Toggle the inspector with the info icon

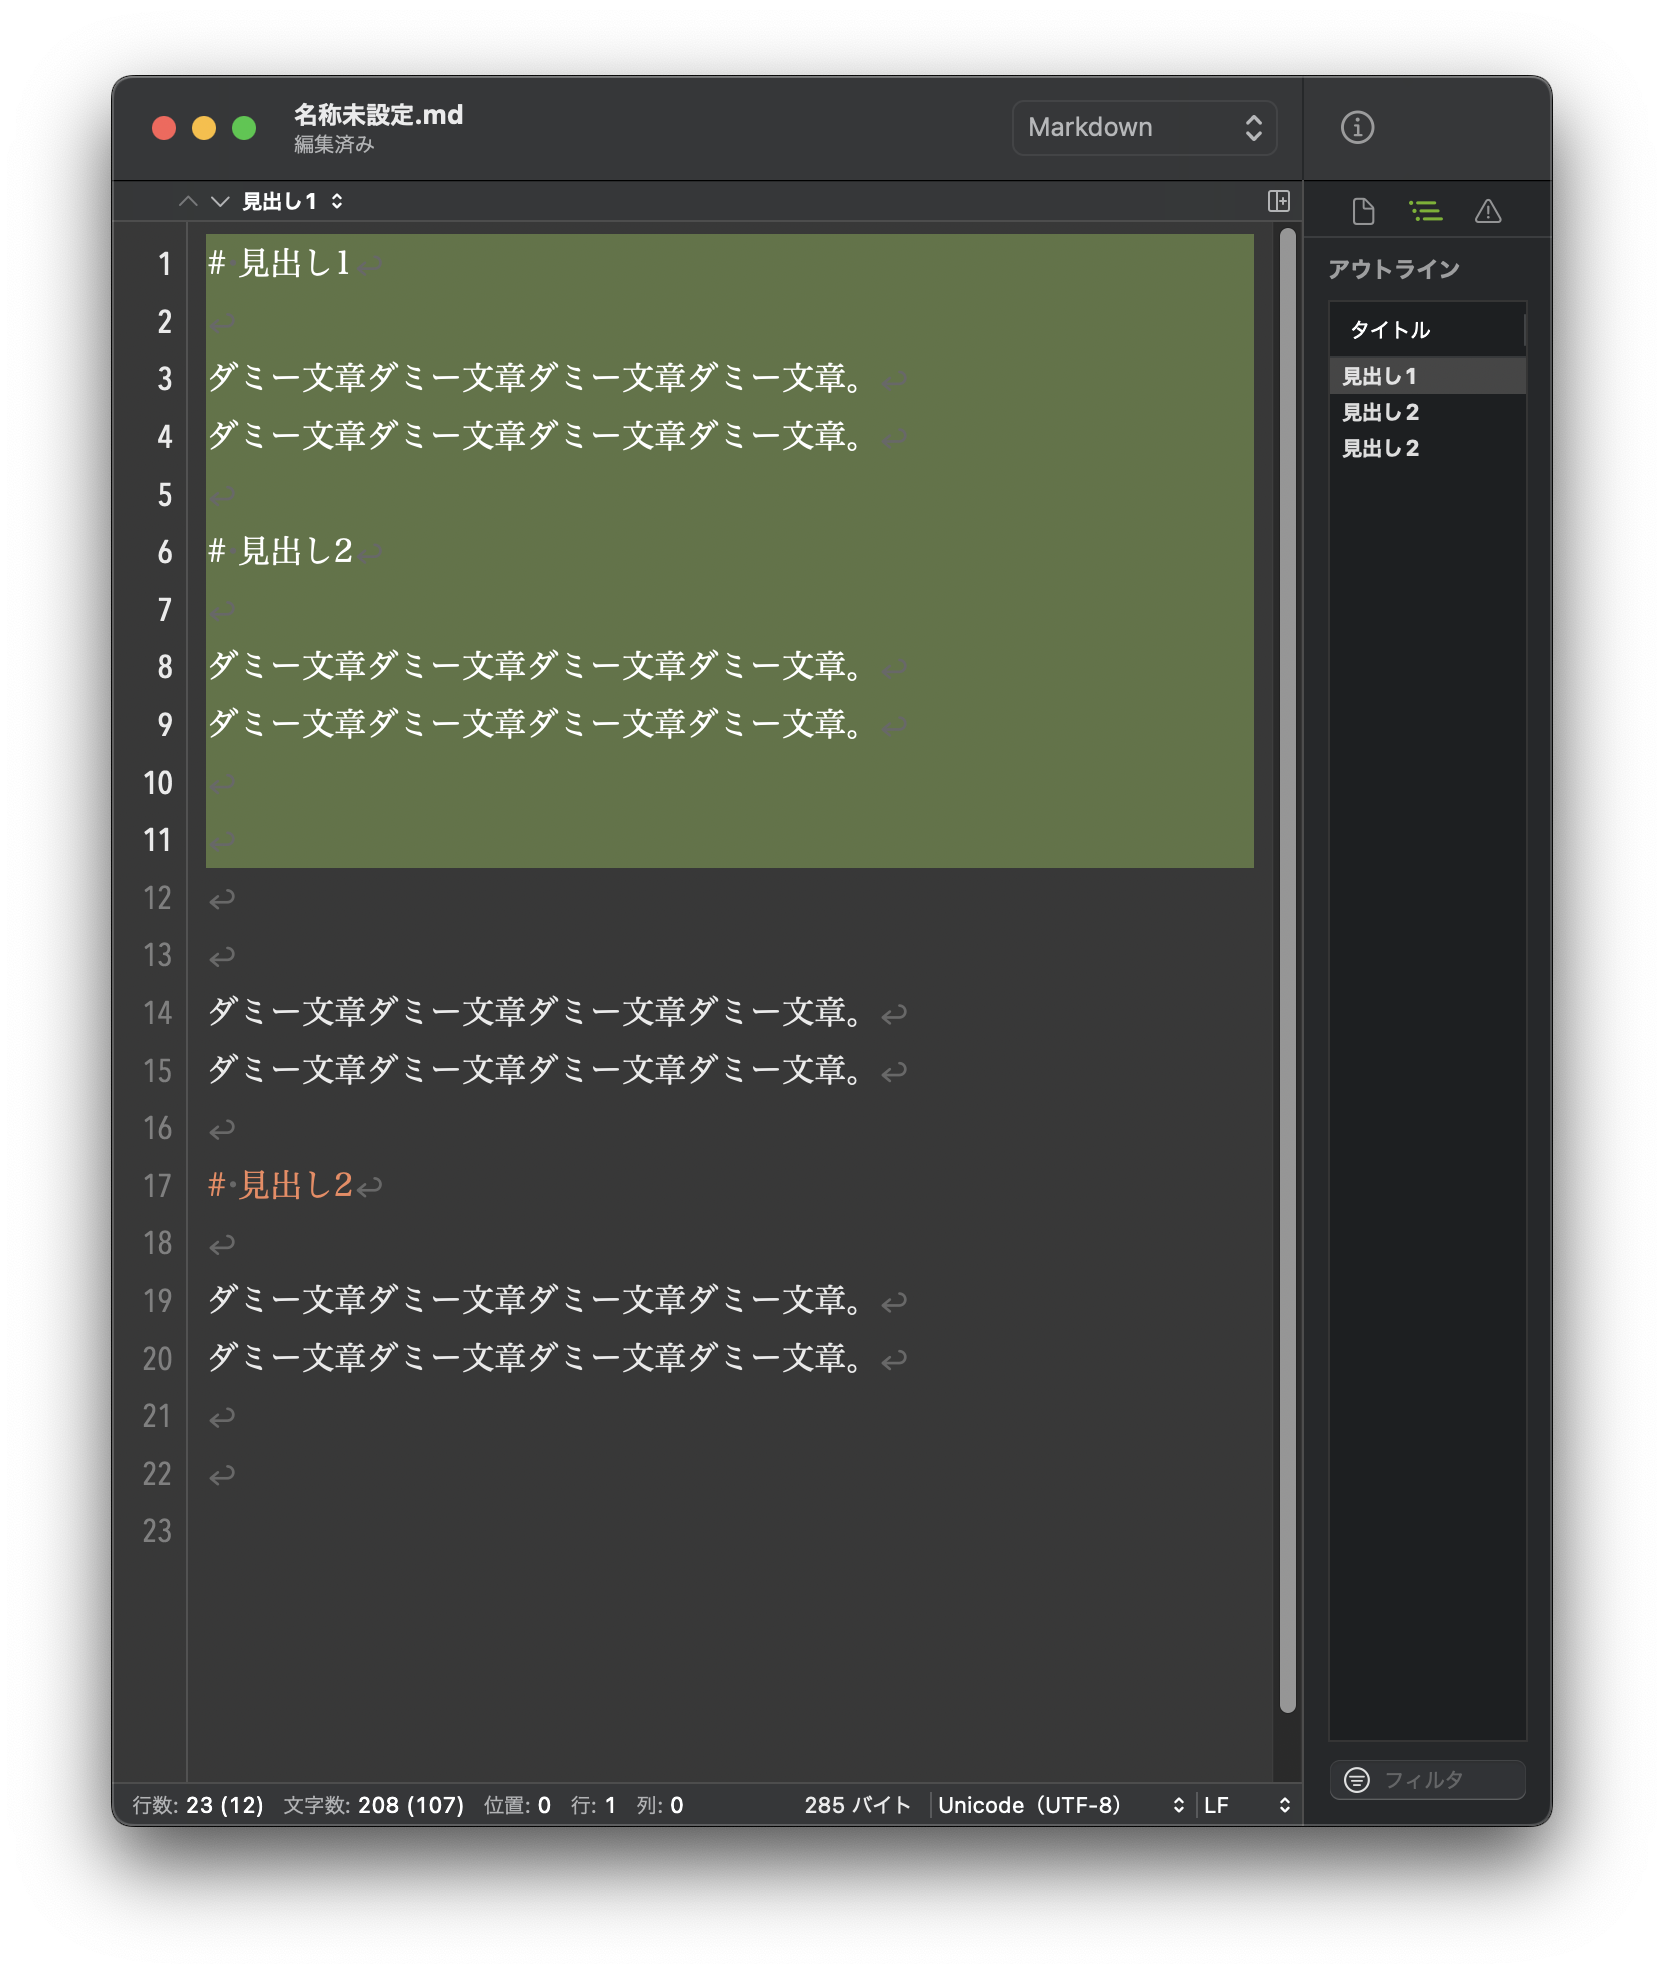[x=1357, y=127]
